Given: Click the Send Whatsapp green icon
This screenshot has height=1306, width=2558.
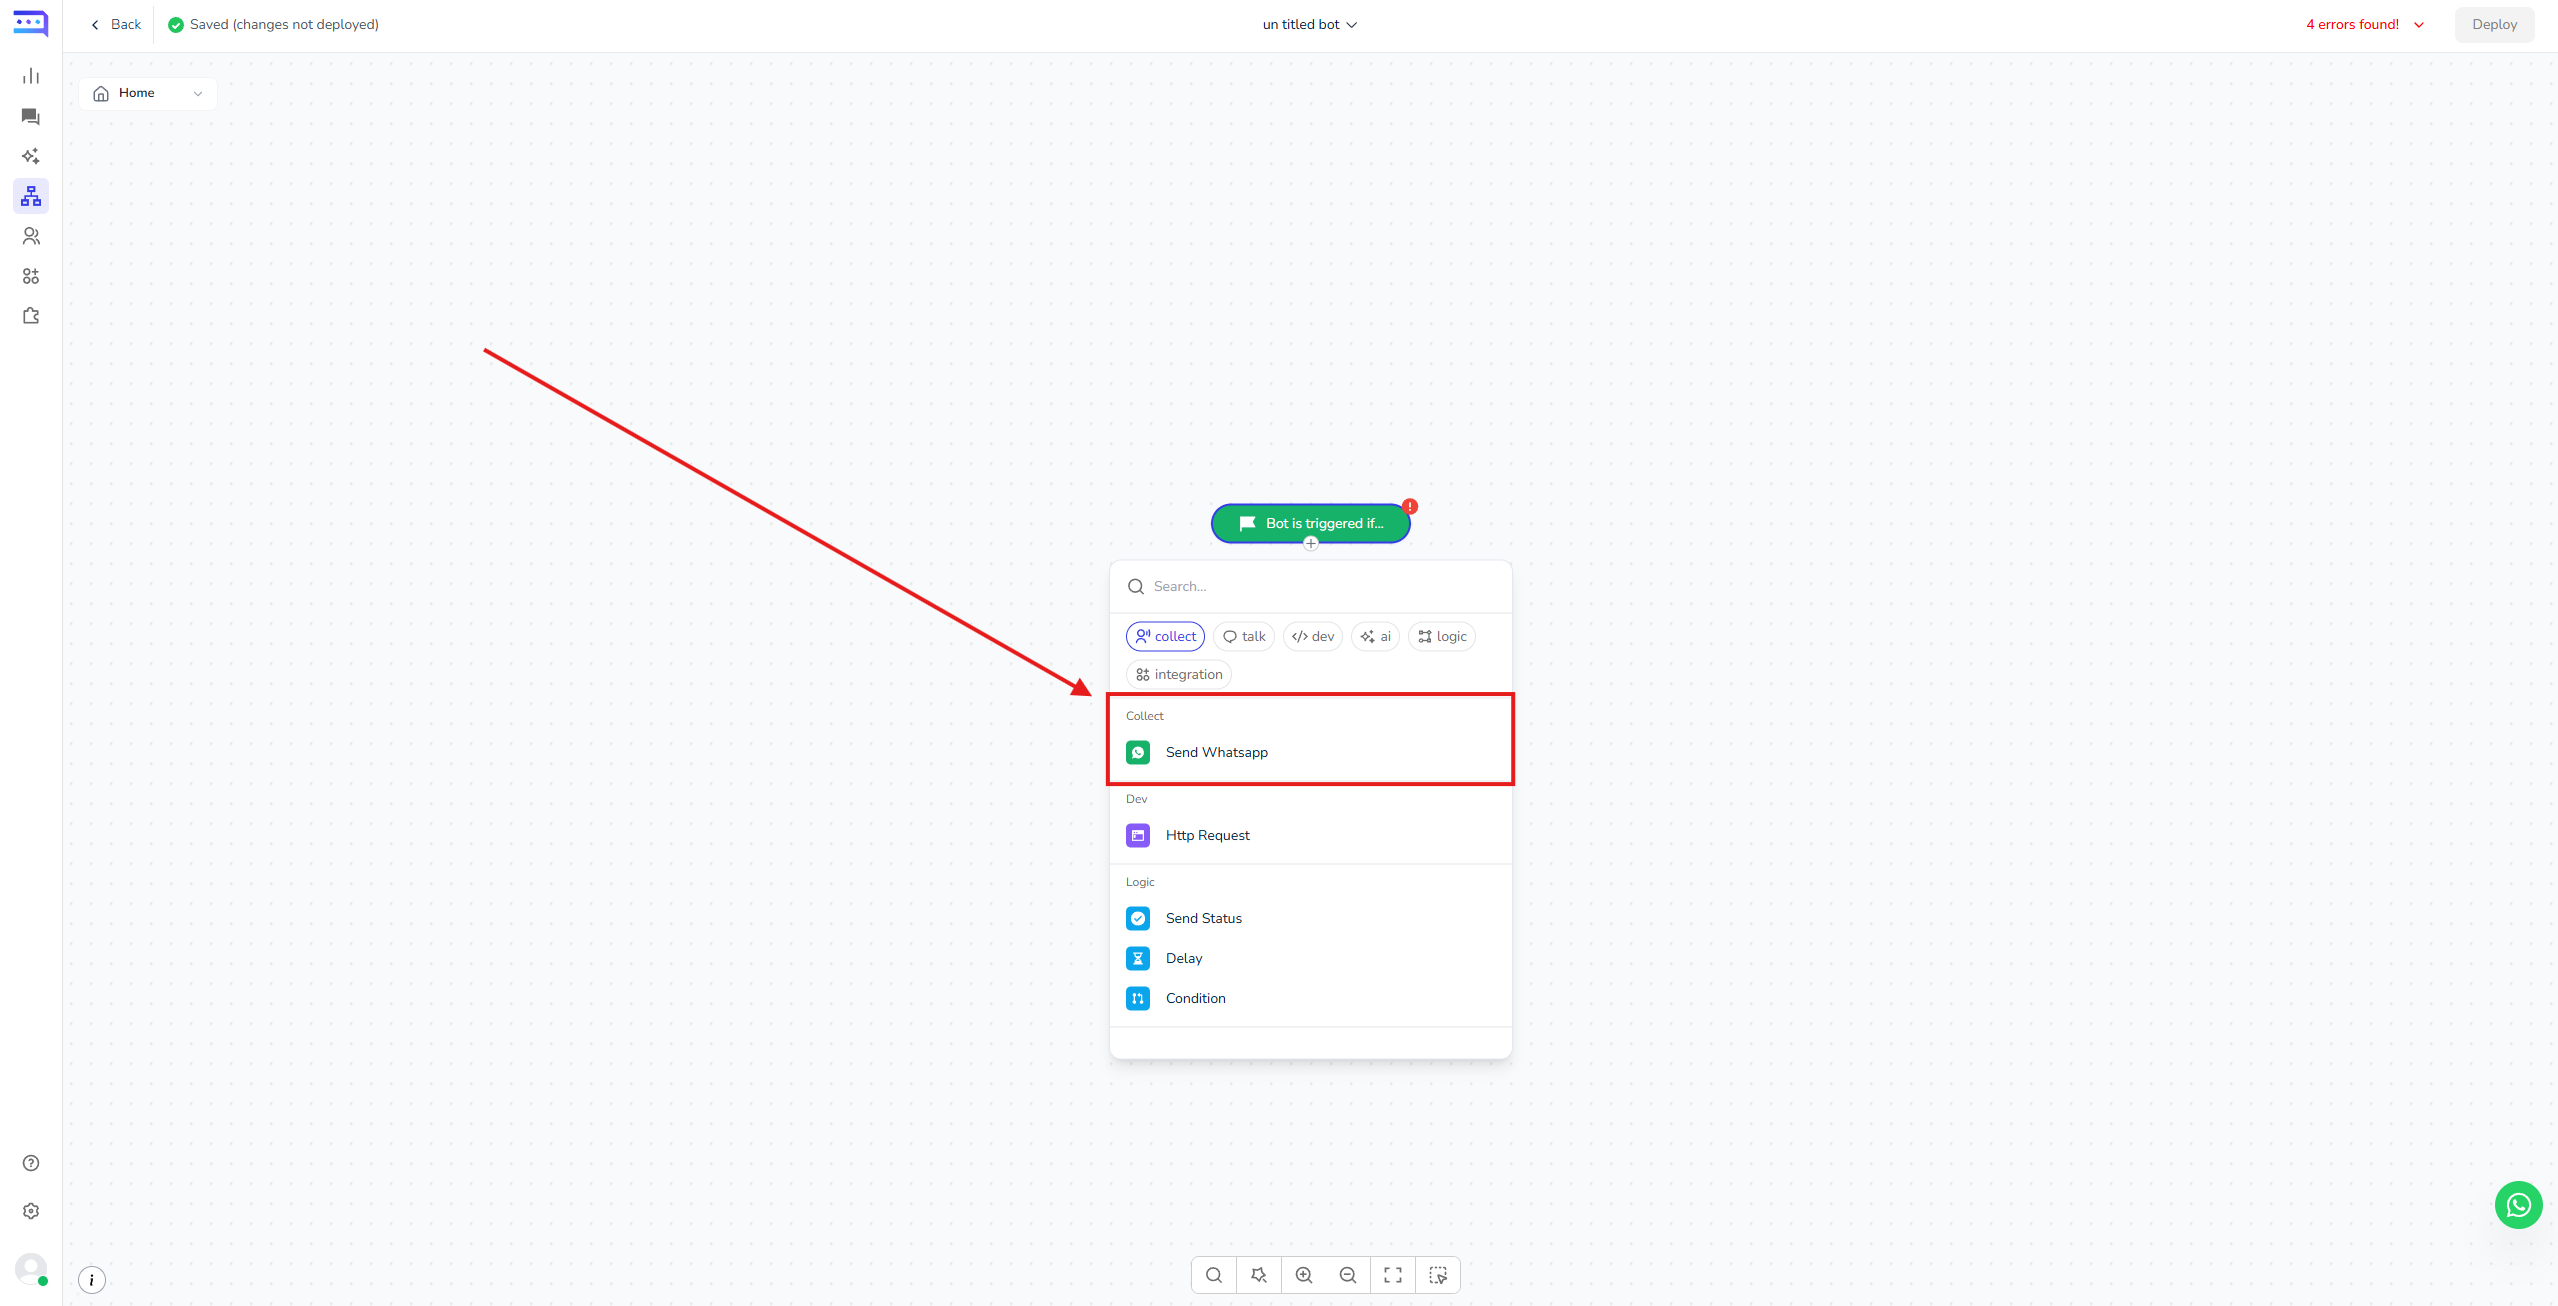Looking at the screenshot, I should (1138, 752).
